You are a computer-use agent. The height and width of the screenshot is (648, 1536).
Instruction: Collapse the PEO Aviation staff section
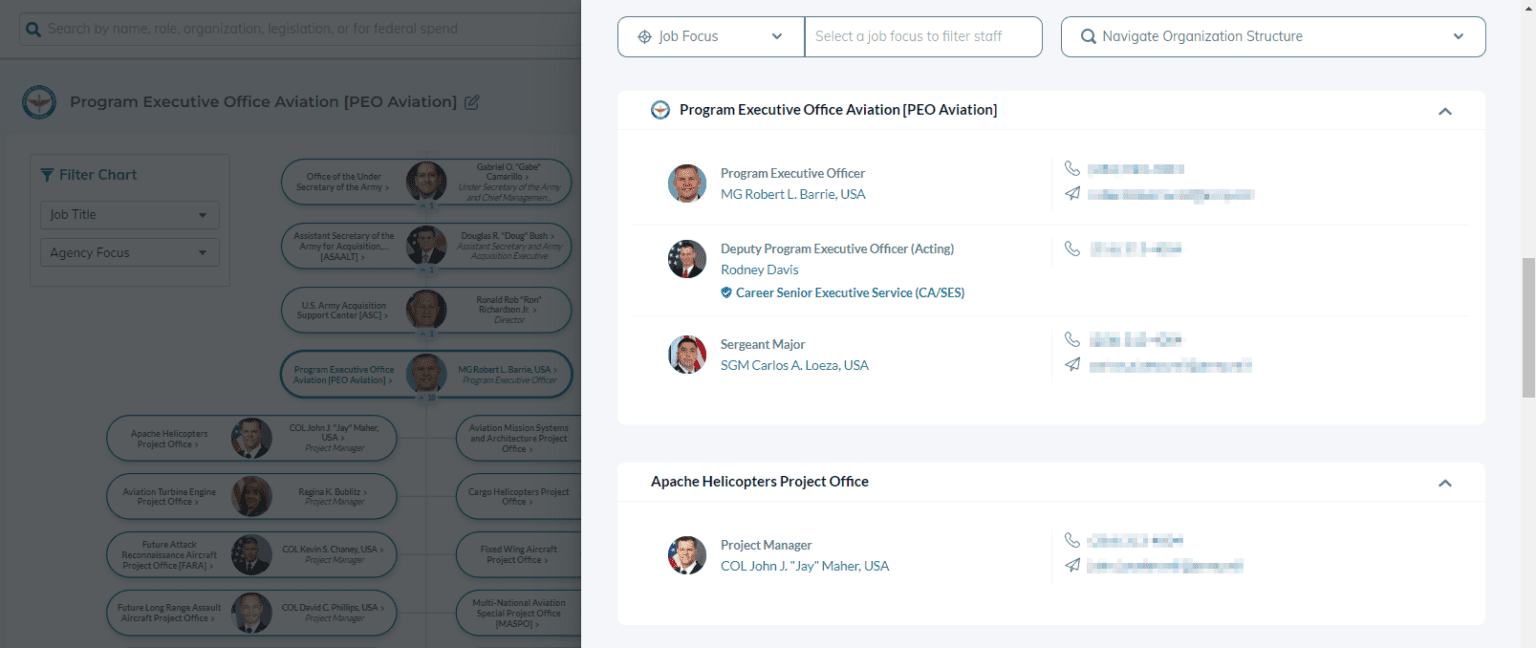pyautogui.click(x=1444, y=112)
